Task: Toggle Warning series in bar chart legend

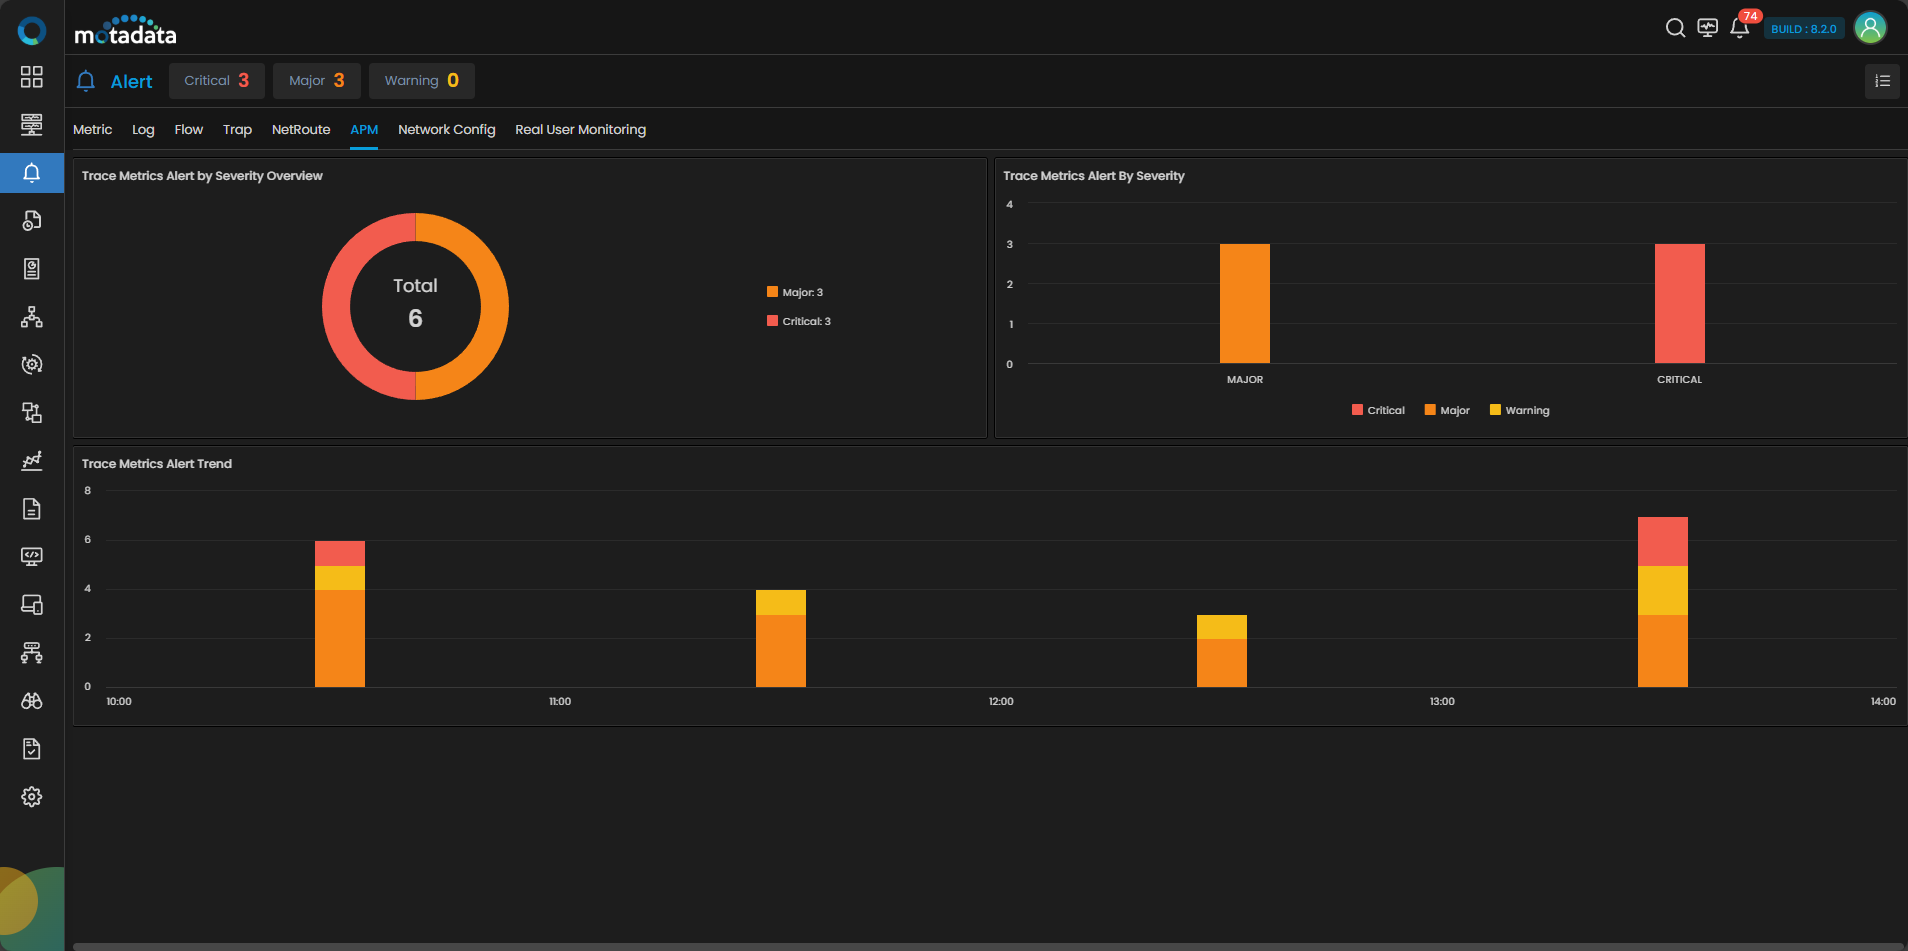Action: pyautogui.click(x=1519, y=410)
